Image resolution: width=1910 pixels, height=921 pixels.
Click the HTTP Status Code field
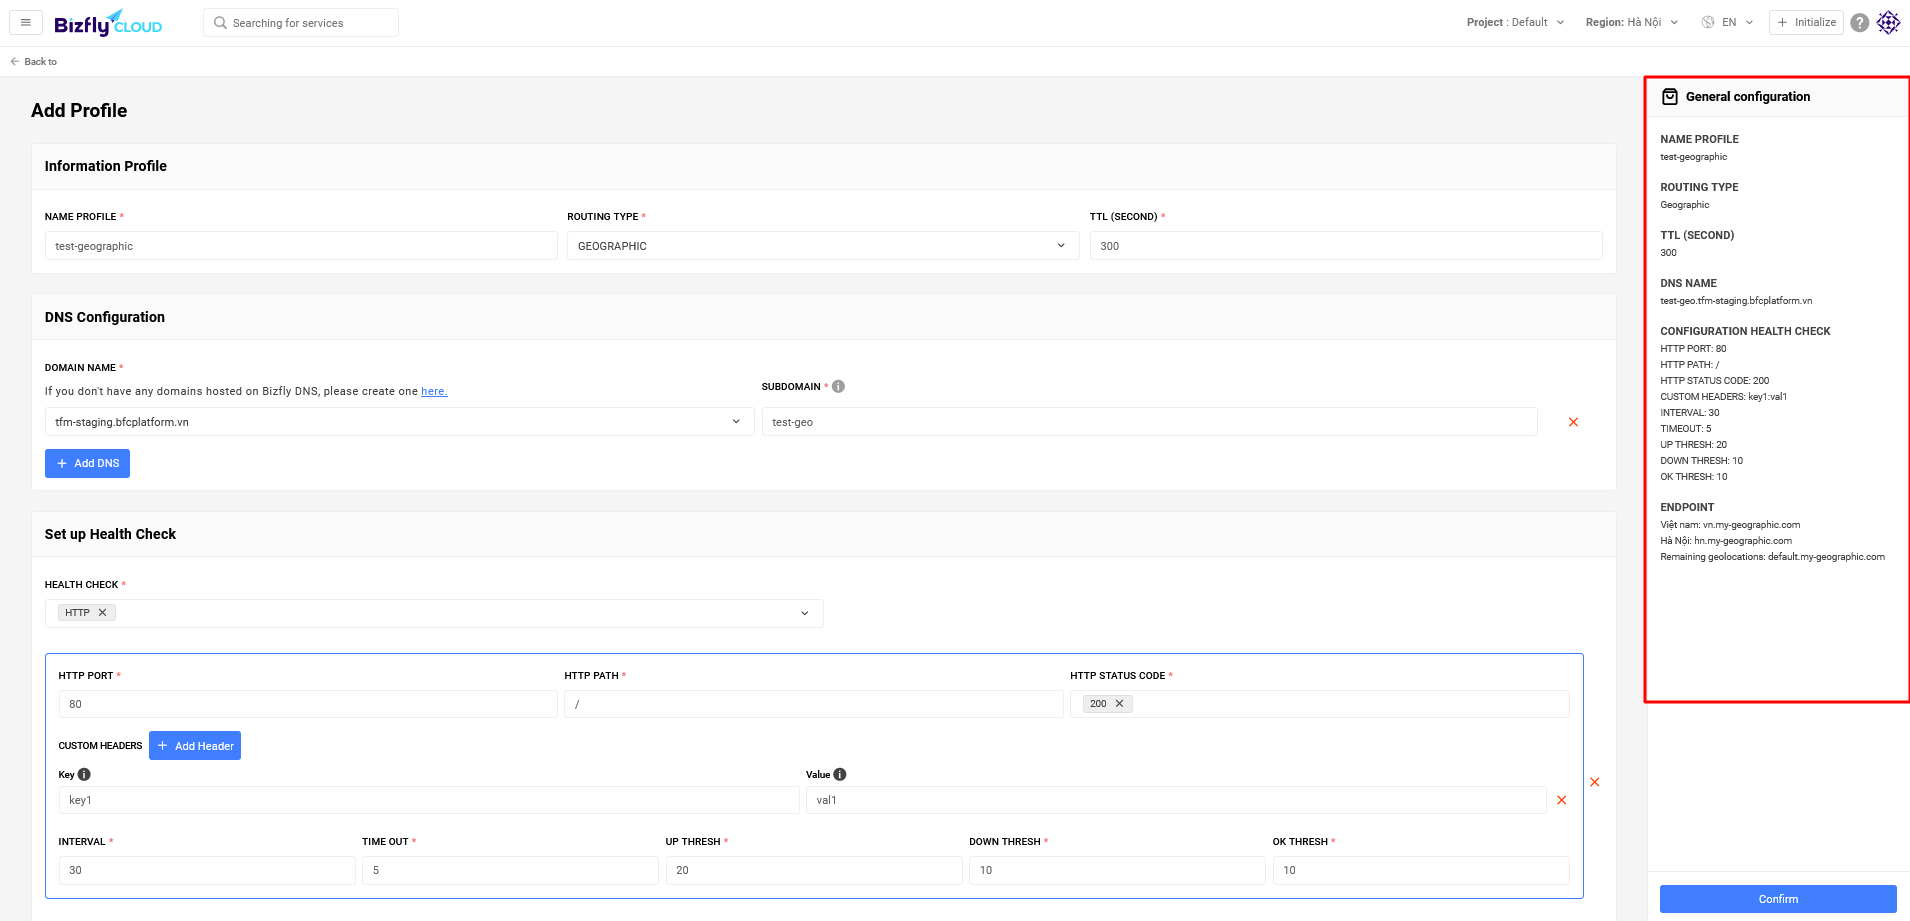[x=1319, y=704]
